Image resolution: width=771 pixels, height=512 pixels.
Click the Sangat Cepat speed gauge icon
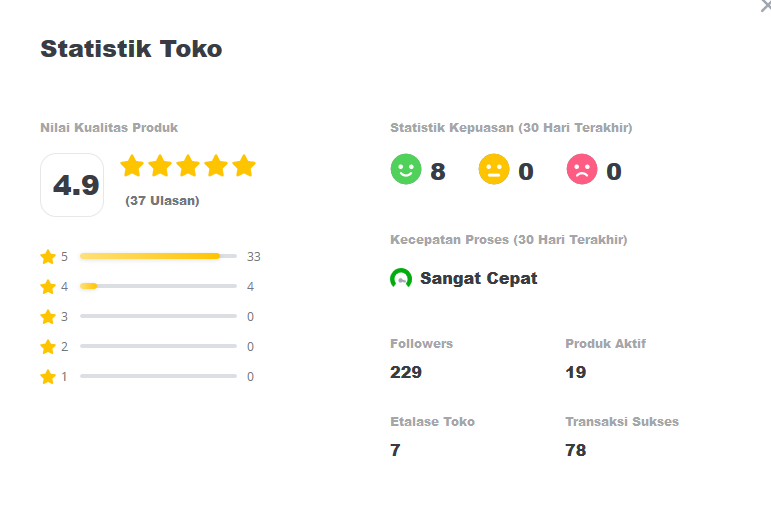tap(401, 279)
